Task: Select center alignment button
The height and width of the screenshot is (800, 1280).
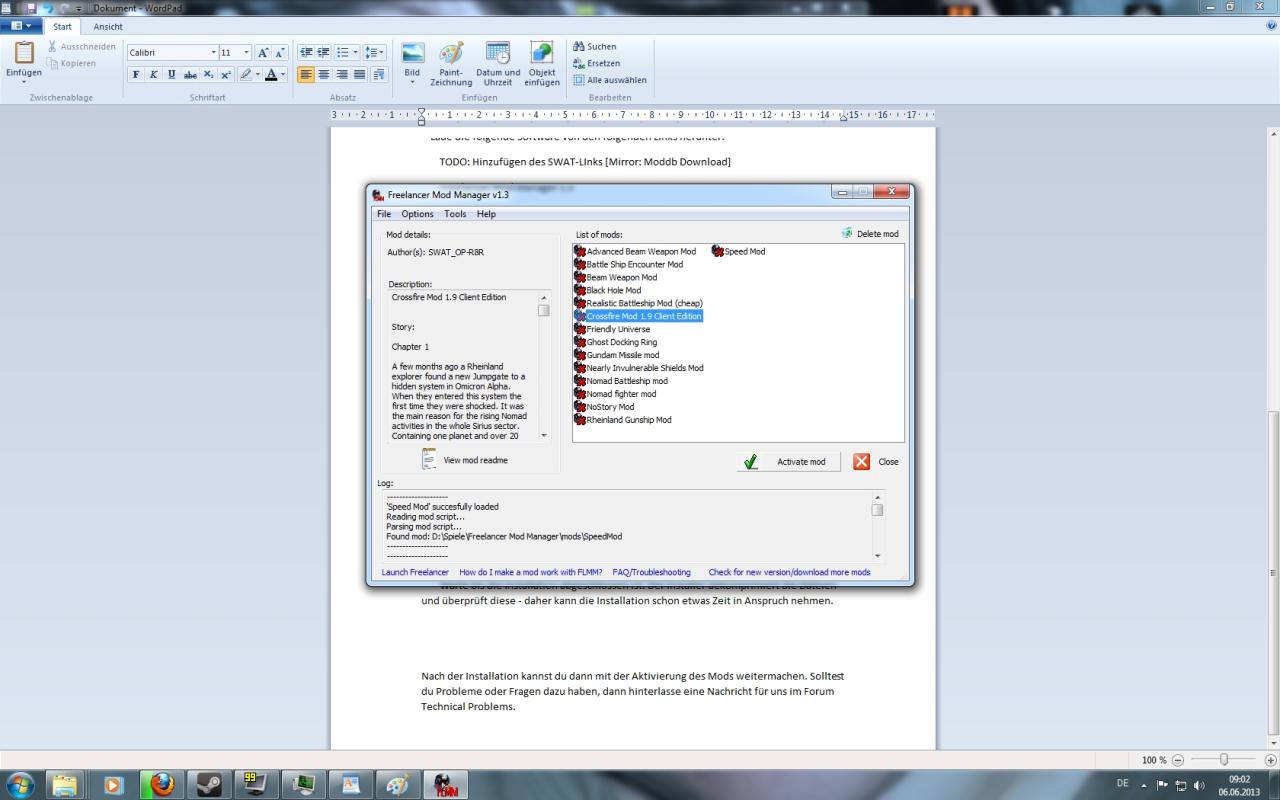Action: [324, 74]
